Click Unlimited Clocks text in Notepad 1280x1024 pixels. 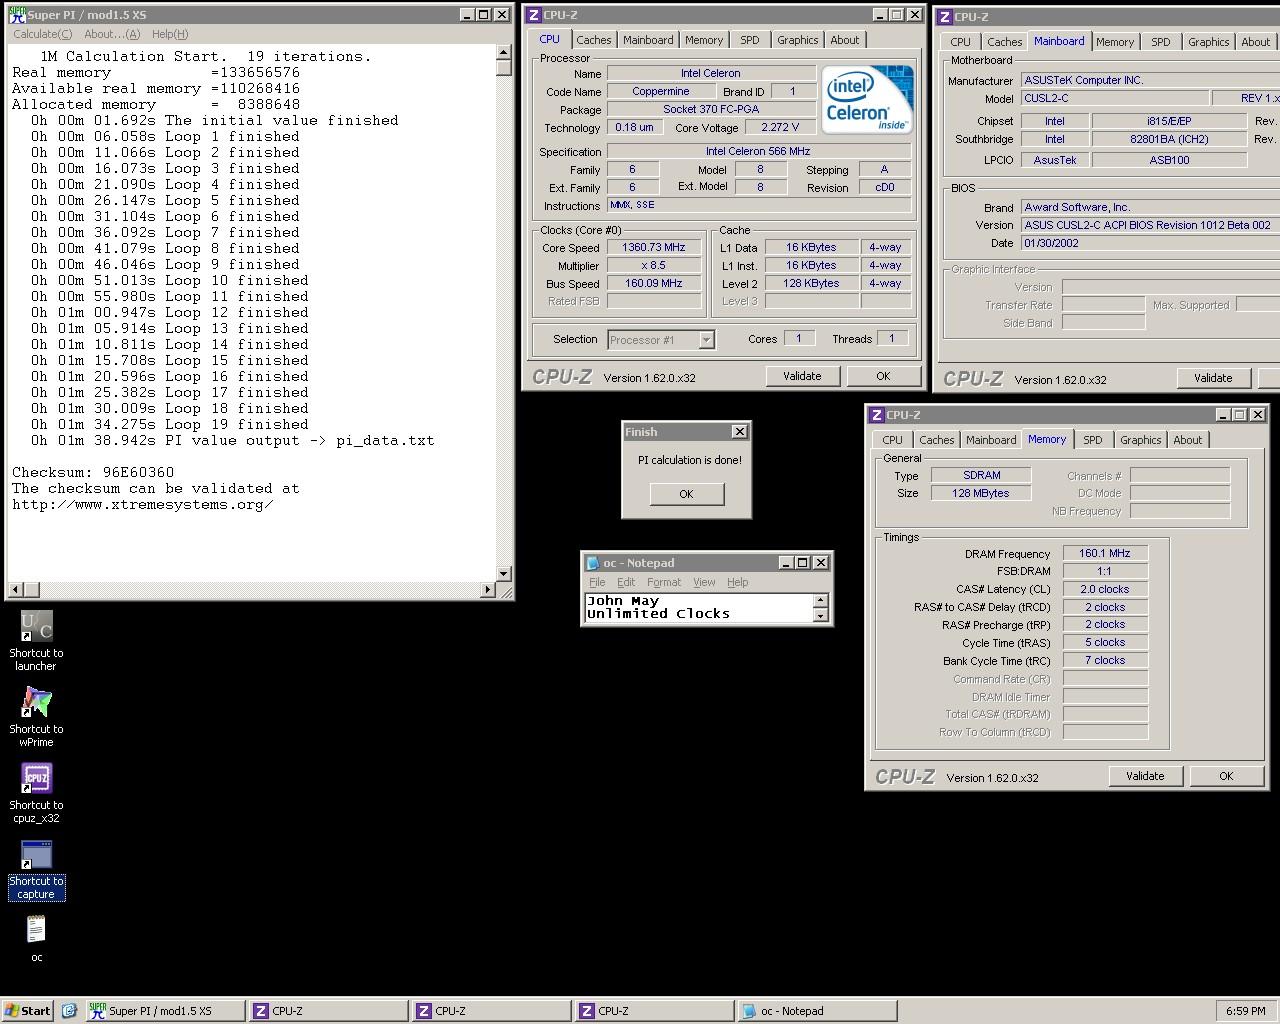tap(658, 614)
